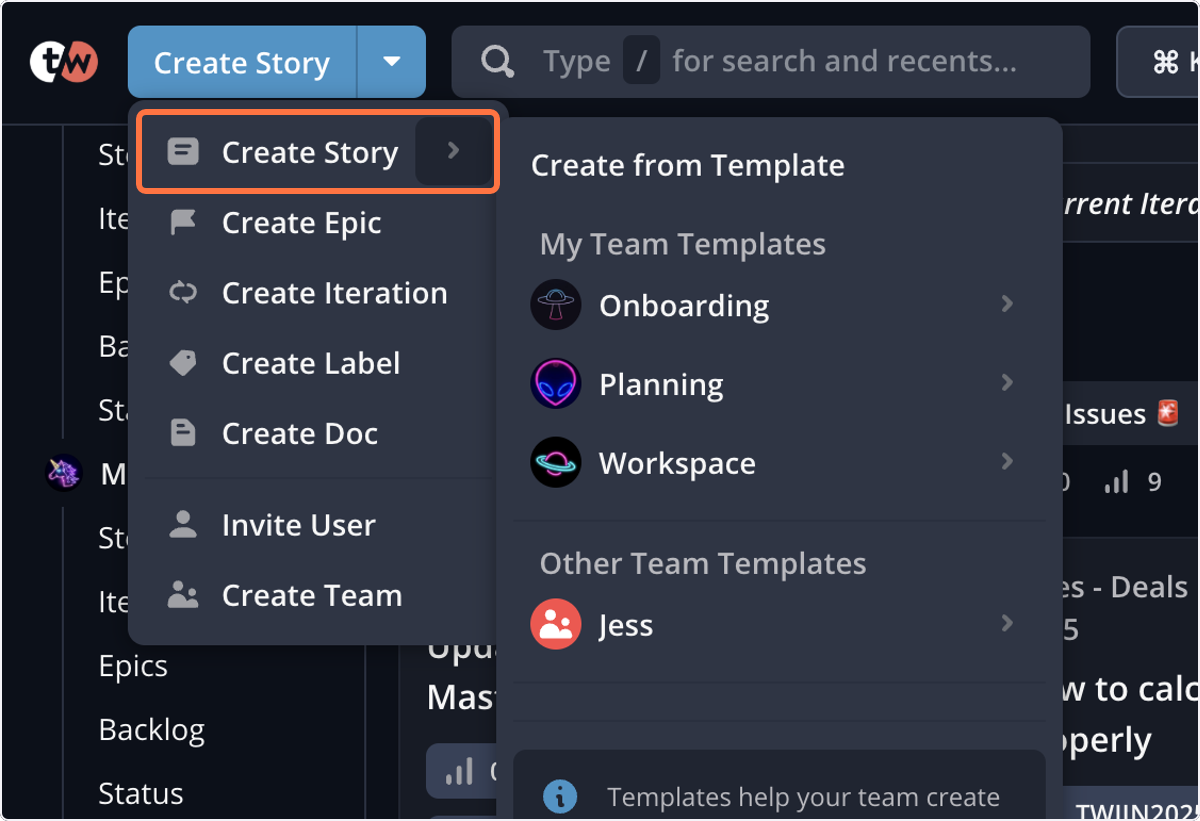Click the alien avatar for Planning

556,384
